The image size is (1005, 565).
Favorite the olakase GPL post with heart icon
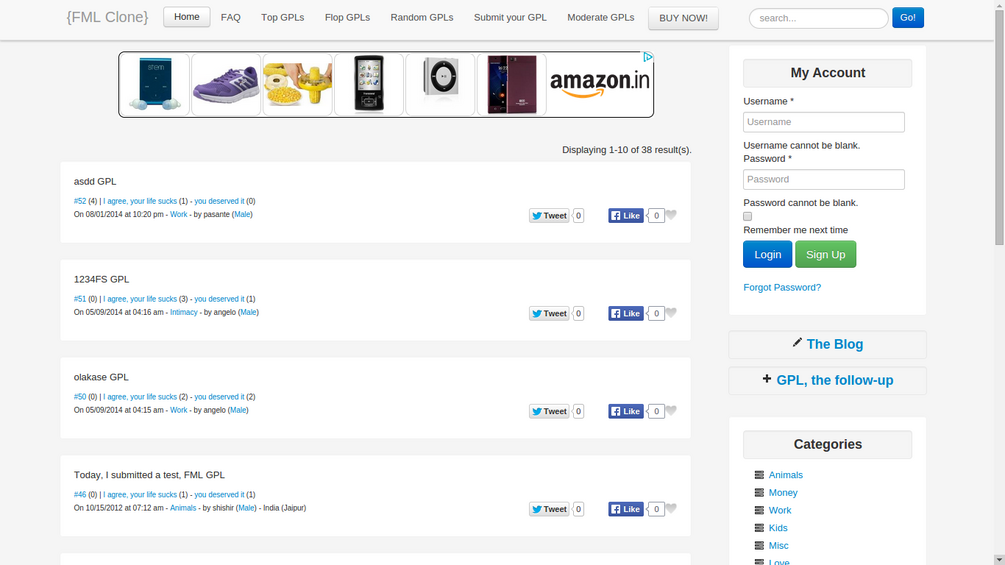click(671, 411)
